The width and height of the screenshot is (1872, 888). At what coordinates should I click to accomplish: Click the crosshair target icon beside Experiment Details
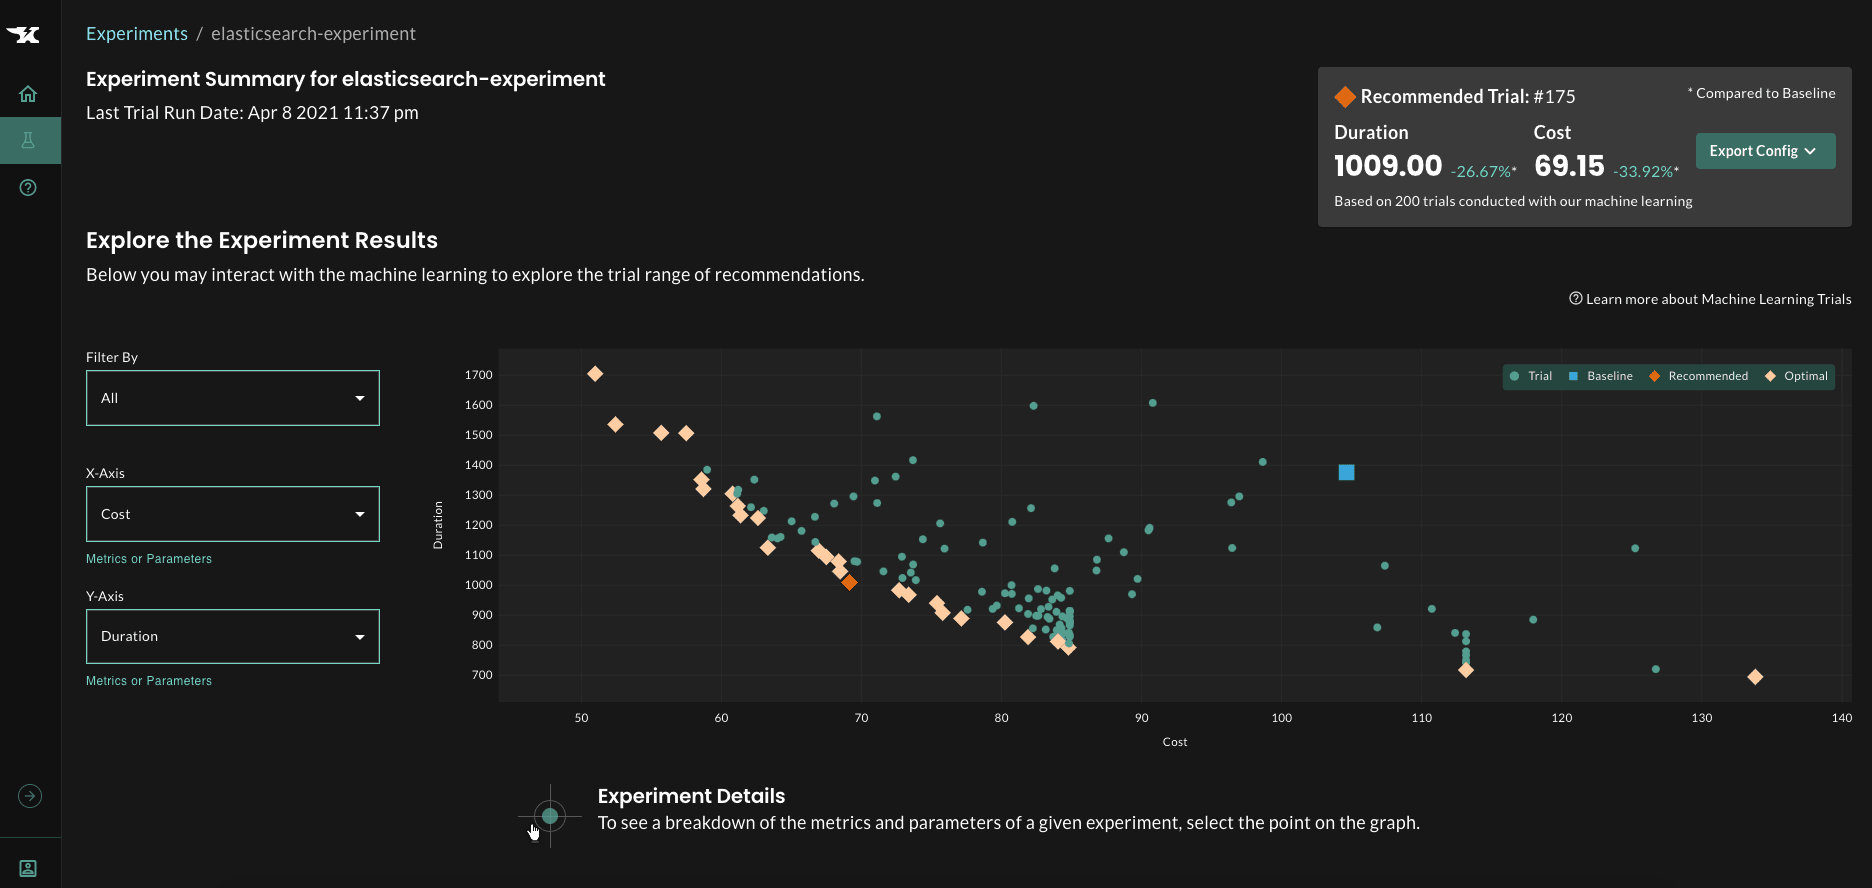pyautogui.click(x=549, y=816)
